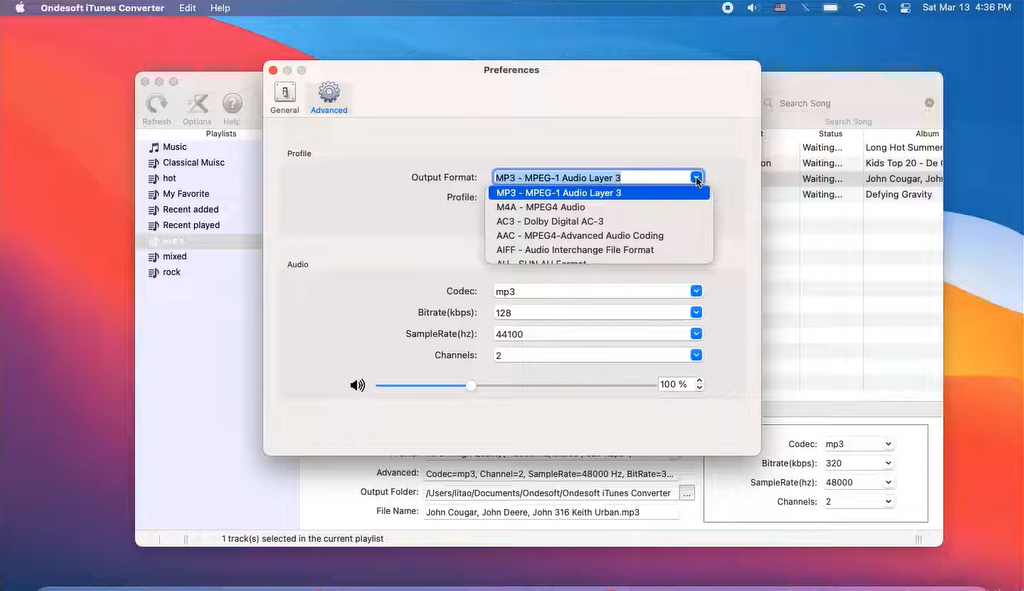The height and width of the screenshot is (591, 1024).
Task: Click the battery status icon
Action: click(x=831, y=8)
